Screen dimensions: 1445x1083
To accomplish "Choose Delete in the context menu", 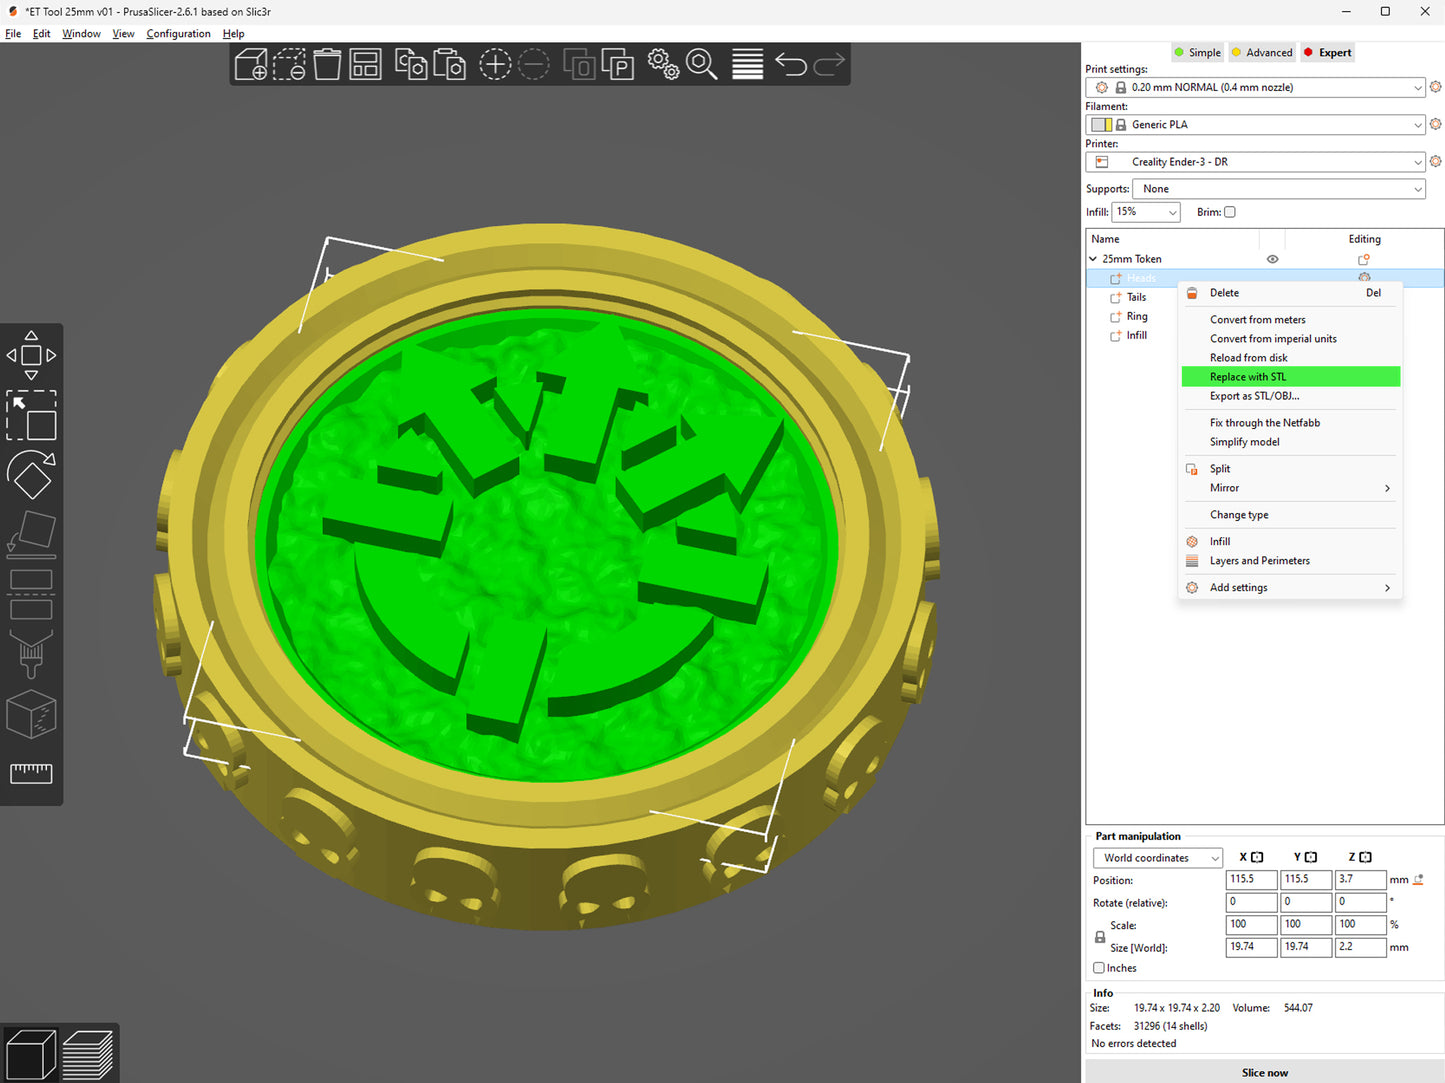I will tap(1291, 293).
